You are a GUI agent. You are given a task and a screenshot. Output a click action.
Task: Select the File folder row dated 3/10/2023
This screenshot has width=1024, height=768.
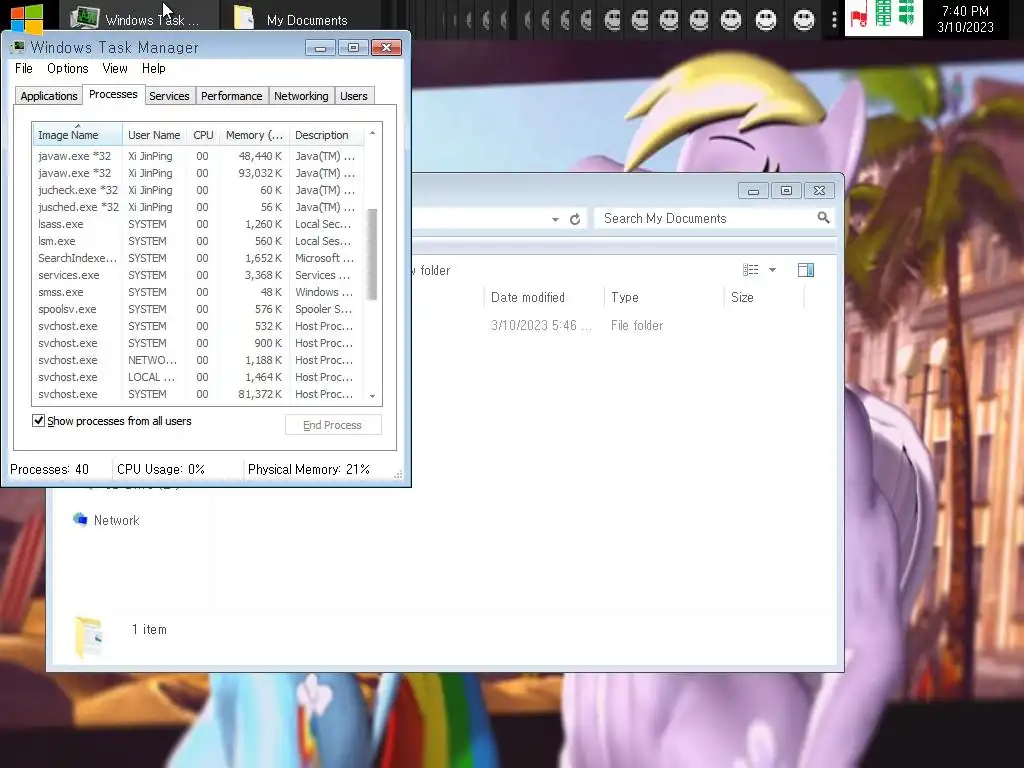(607, 325)
